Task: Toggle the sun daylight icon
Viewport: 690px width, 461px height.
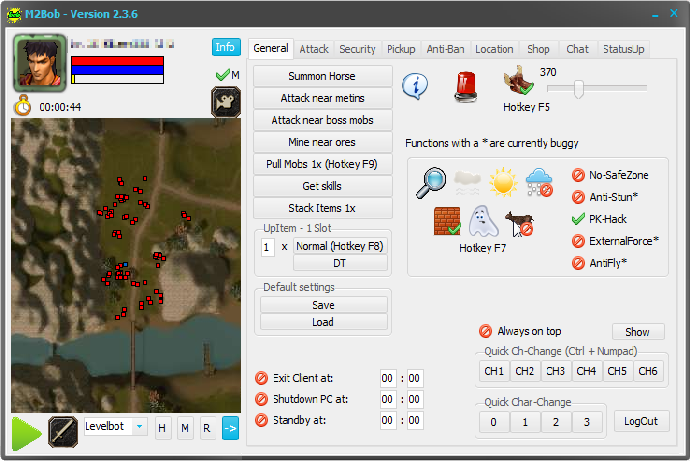Action: click(503, 182)
